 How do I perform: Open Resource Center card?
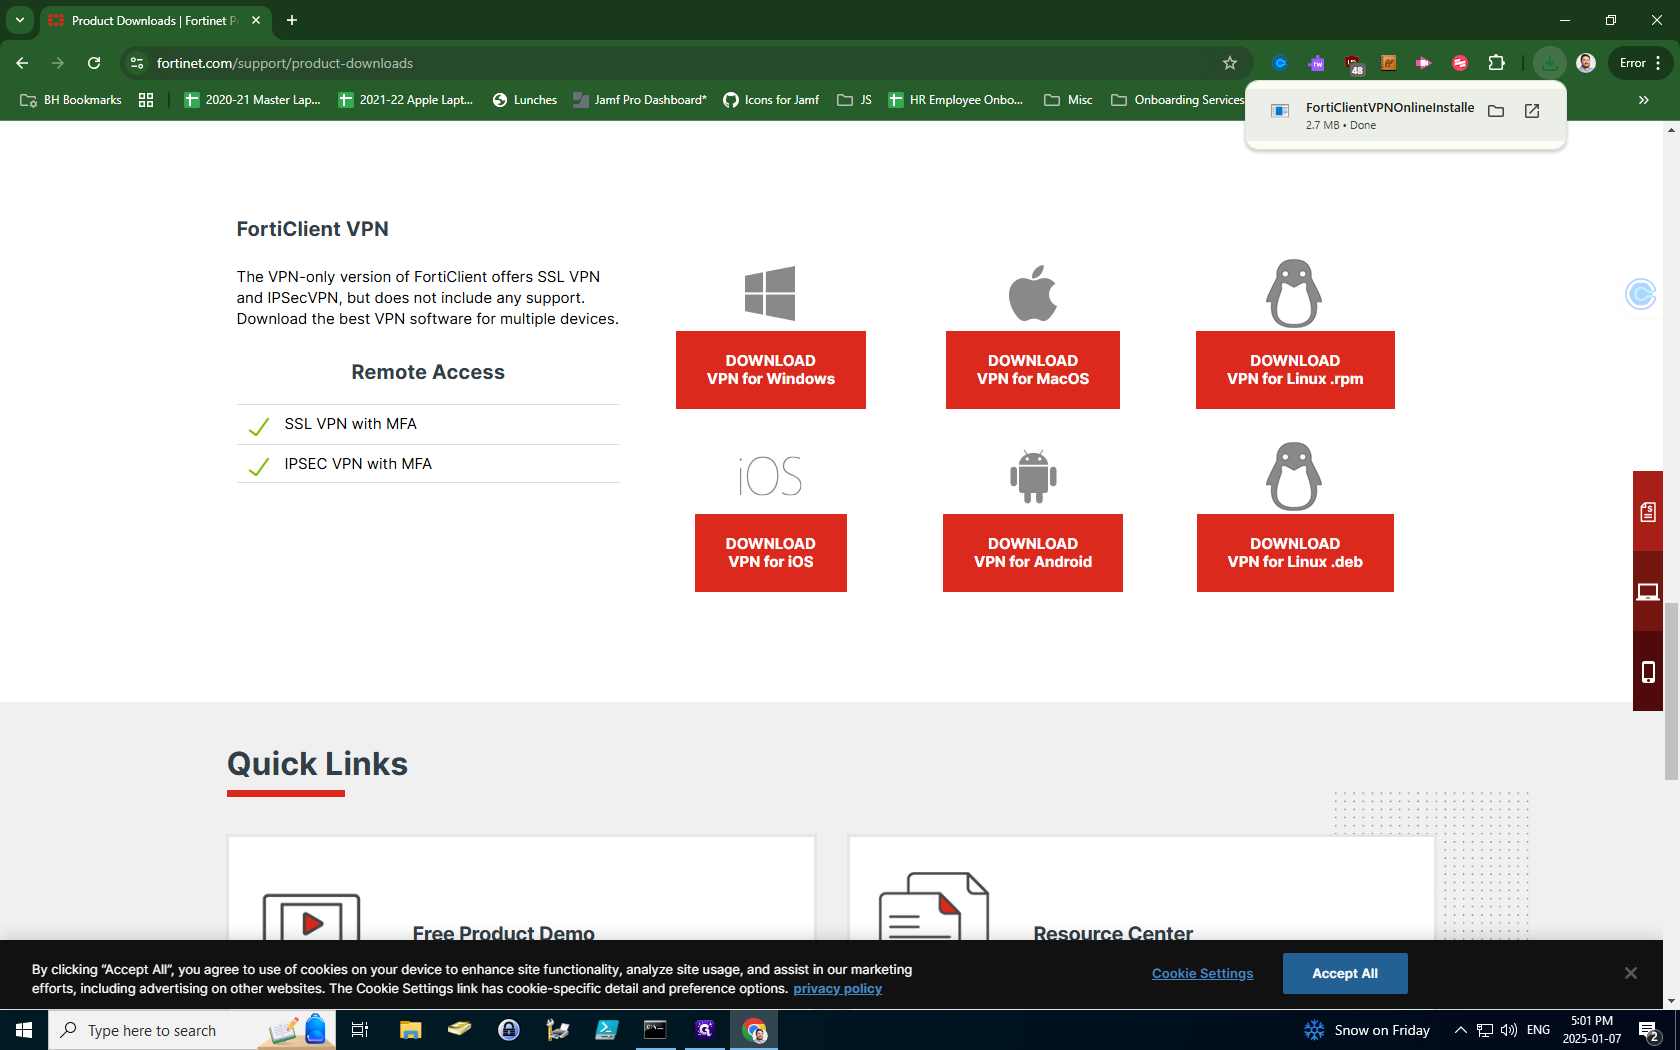click(x=1141, y=889)
